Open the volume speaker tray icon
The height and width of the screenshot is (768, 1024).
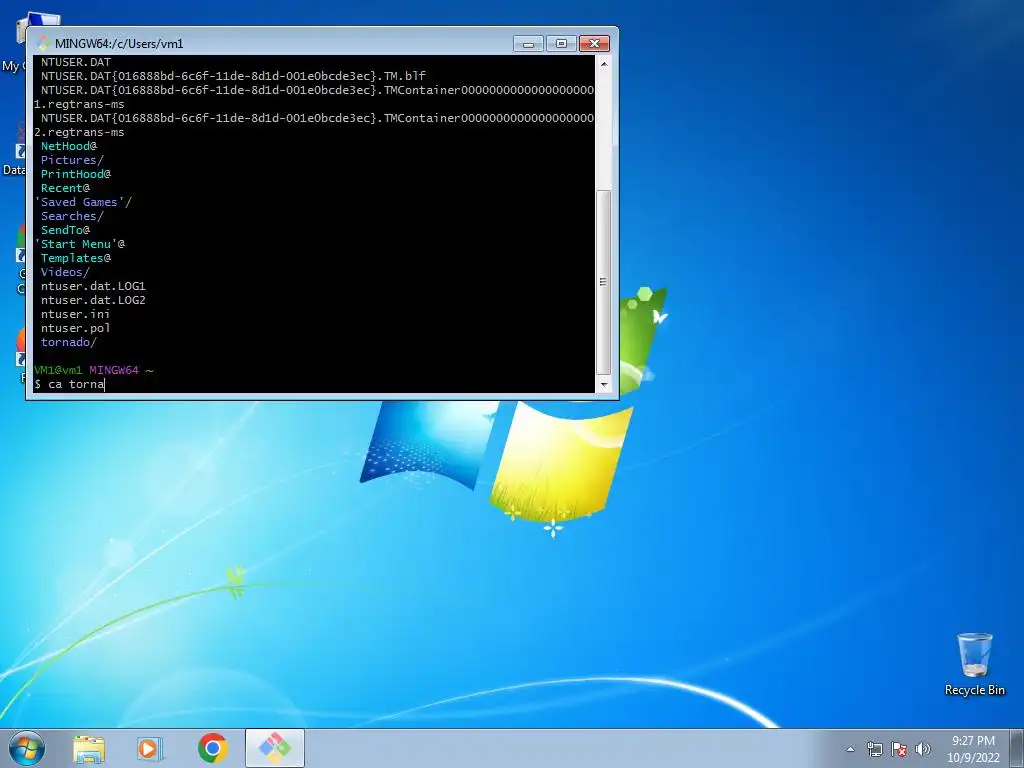point(923,749)
